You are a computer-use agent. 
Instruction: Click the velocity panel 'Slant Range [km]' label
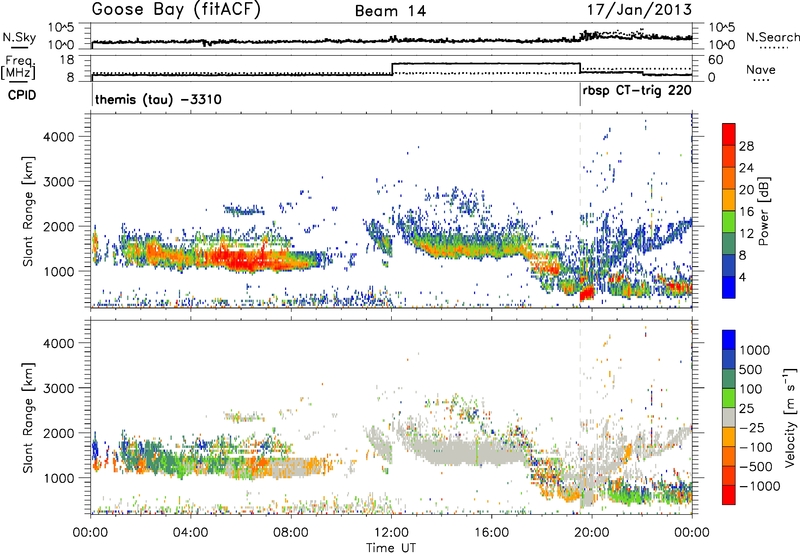click(x=28, y=417)
